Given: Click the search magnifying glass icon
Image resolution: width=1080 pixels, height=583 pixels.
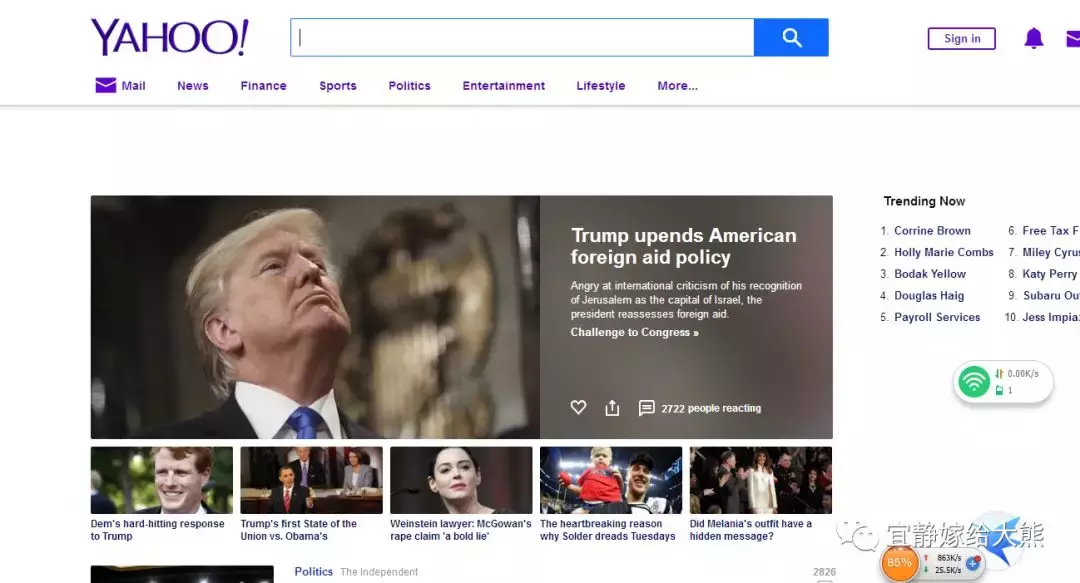Looking at the screenshot, I should (x=791, y=37).
